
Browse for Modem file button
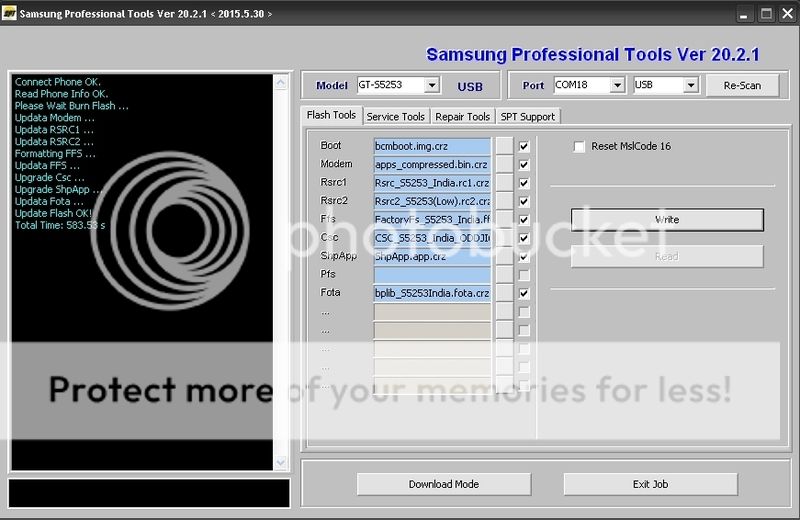[x=504, y=164]
